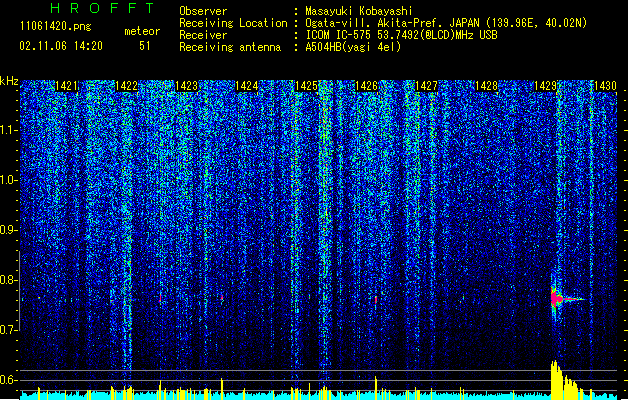
Task: Click the 1427 time marker
Action: tap(426, 86)
